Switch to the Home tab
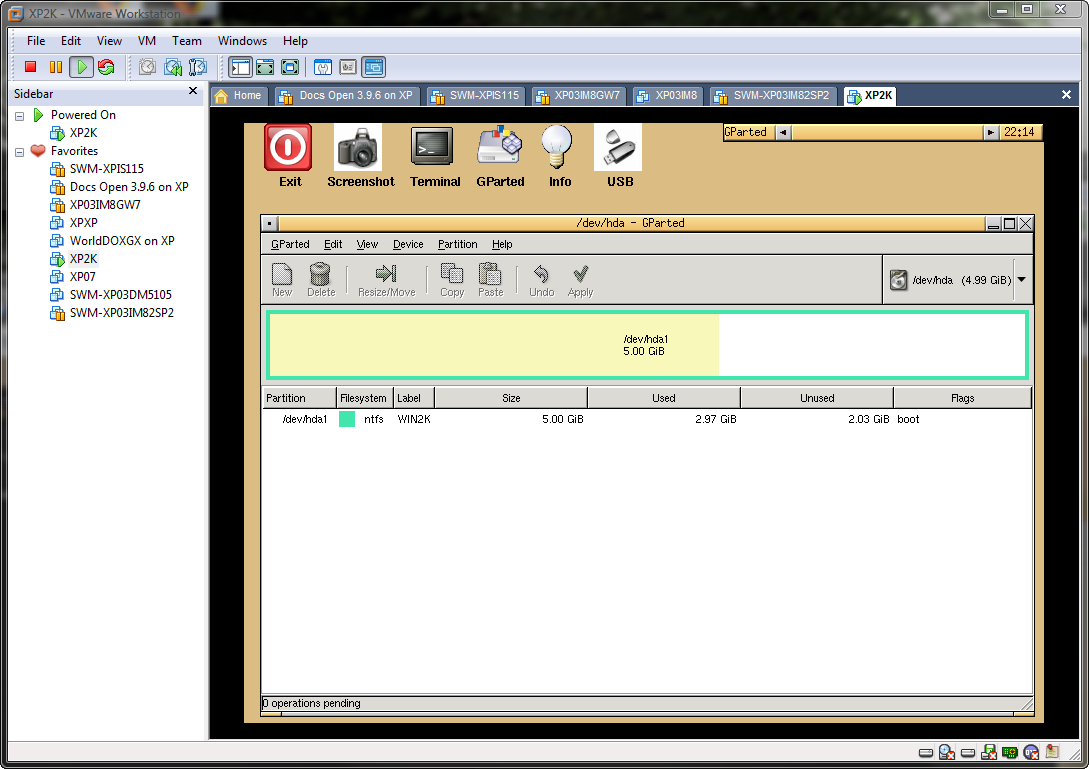This screenshot has width=1089, height=769. (x=239, y=96)
